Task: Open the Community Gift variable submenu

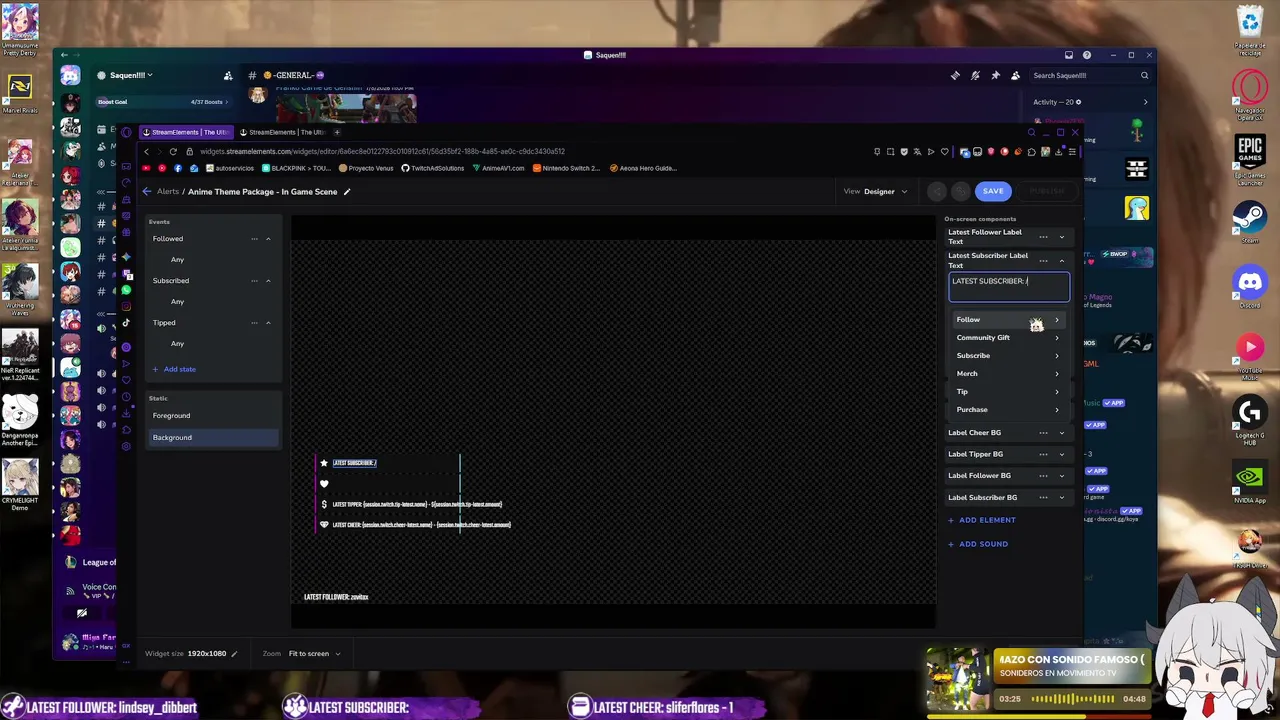Action: pyautogui.click(x=1007, y=338)
